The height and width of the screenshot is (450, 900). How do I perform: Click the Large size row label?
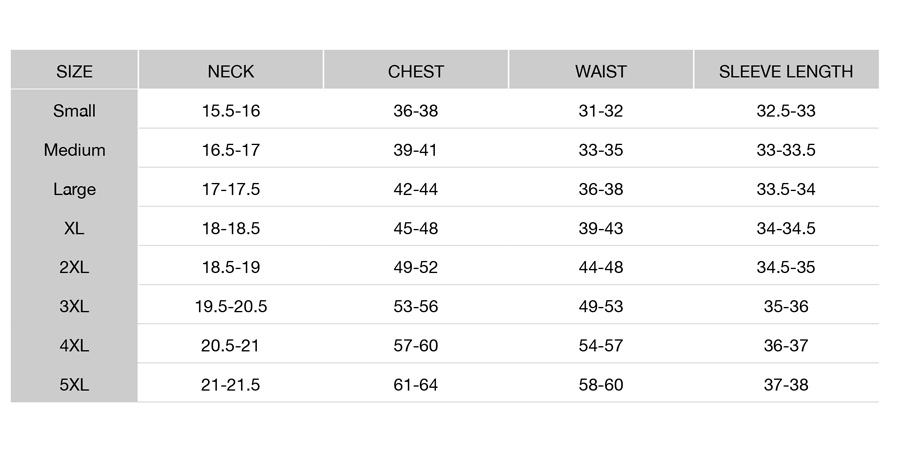pyautogui.click(x=74, y=189)
